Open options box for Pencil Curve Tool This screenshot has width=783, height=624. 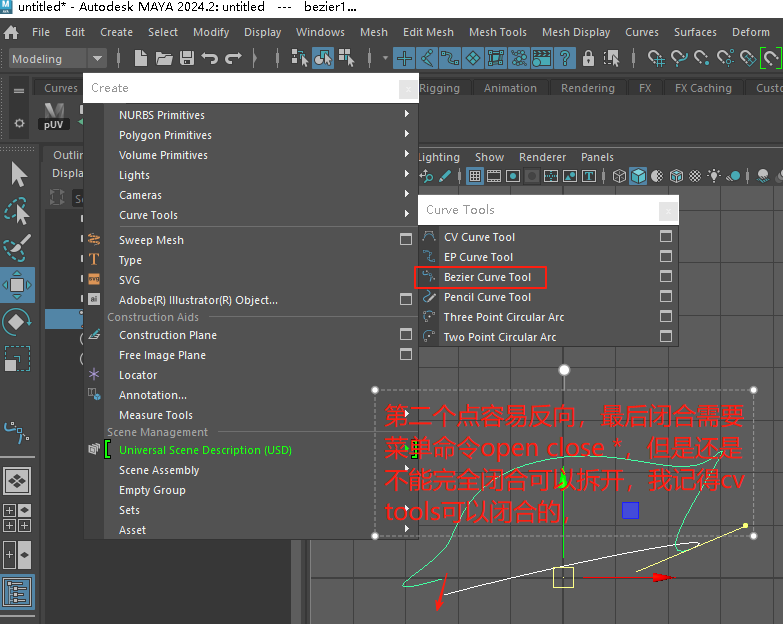point(666,296)
